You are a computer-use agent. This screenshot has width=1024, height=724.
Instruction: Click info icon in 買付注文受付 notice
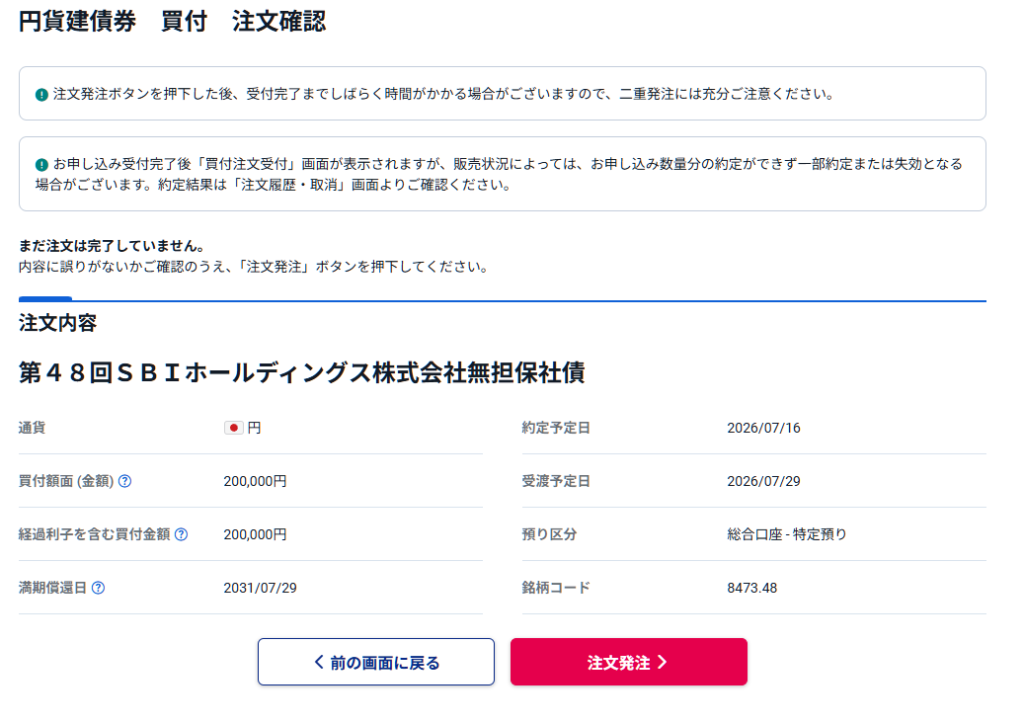point(42,165)
